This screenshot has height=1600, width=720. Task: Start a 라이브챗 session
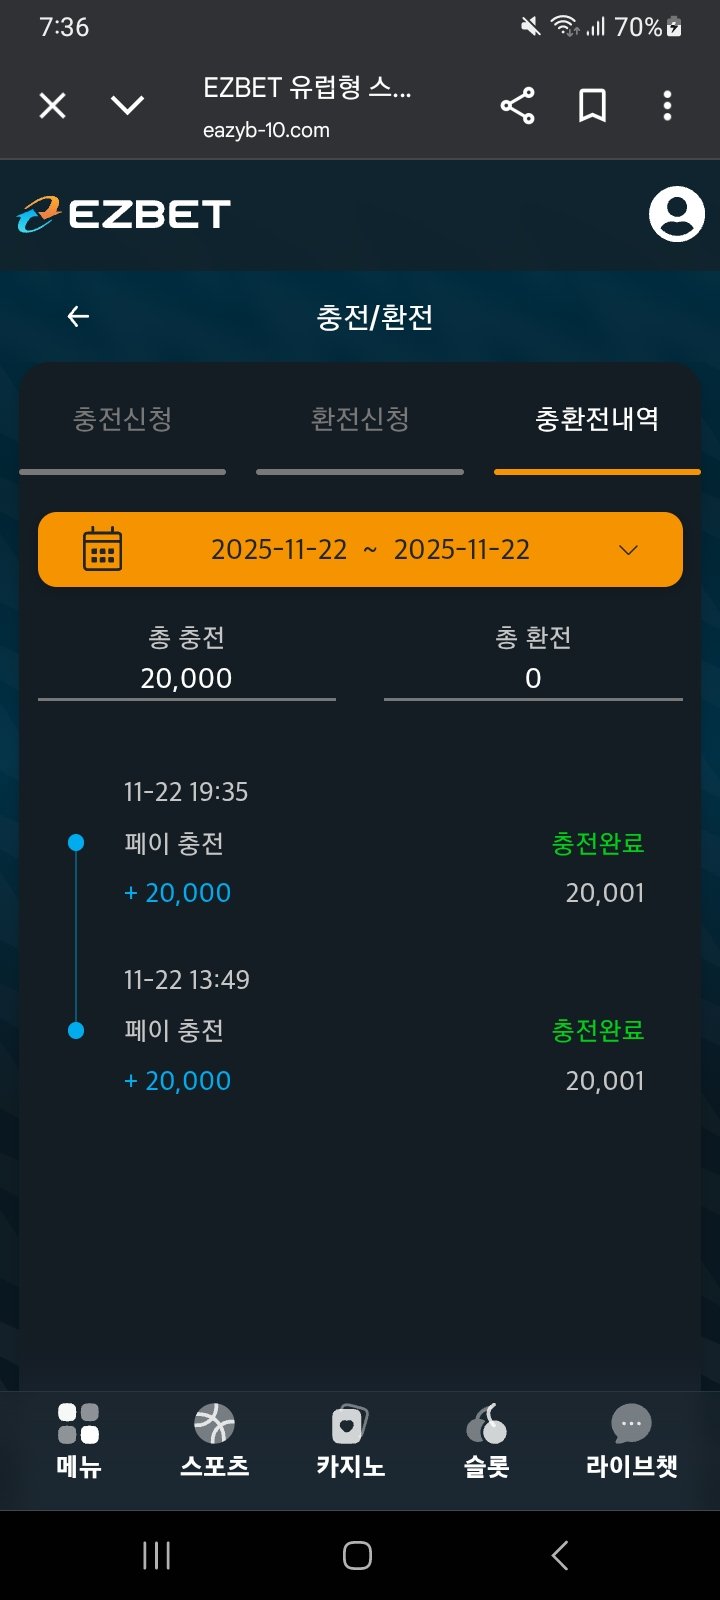point(631,1440)
